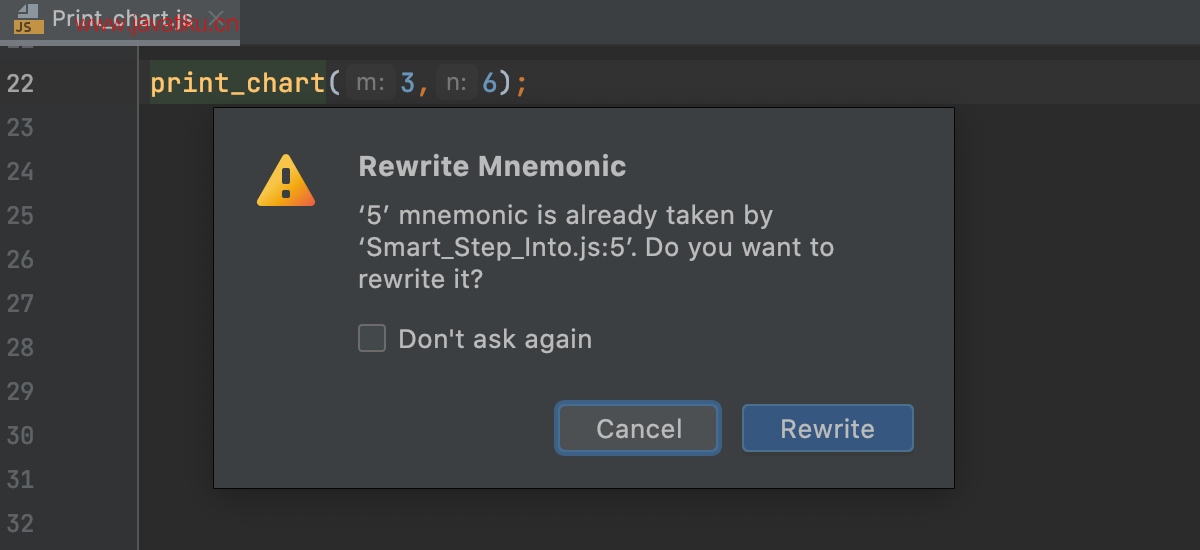The image size is (1200, 550).
Task: Click gutter line number 22
Action: click(x=20, y=84)
